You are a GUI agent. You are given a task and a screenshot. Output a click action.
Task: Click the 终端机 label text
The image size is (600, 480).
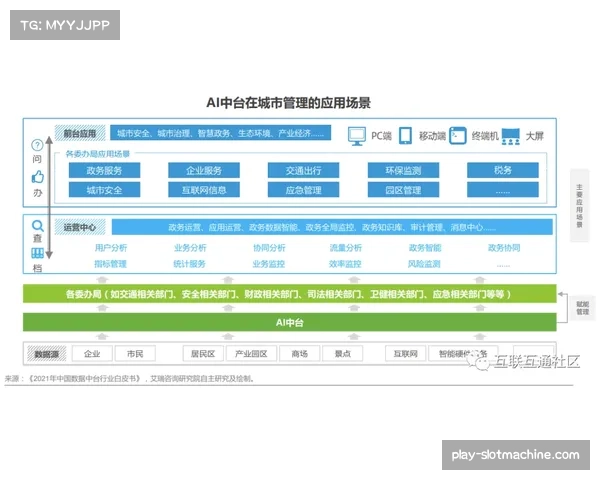point(485,136)
